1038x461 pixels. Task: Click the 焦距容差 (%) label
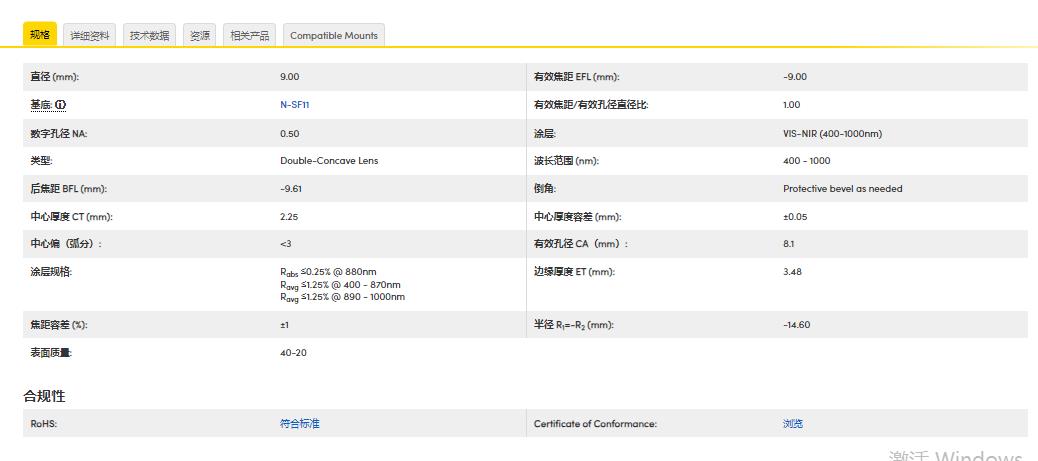point(59,325)
